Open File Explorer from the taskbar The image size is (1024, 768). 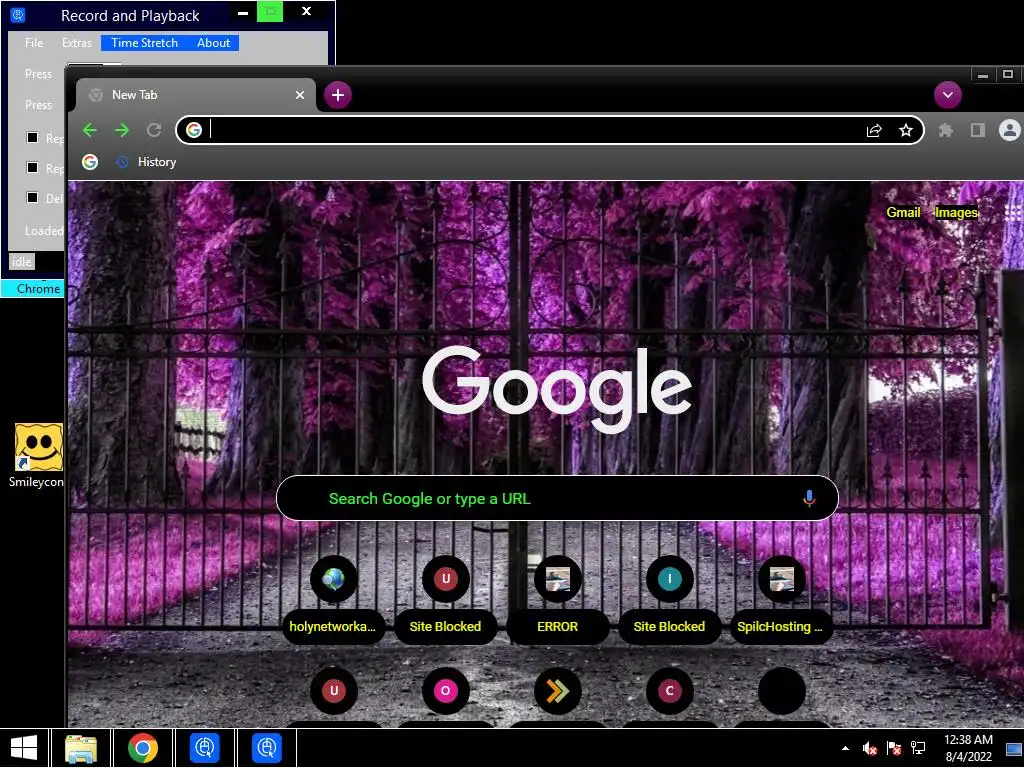(x=81, y=748)
